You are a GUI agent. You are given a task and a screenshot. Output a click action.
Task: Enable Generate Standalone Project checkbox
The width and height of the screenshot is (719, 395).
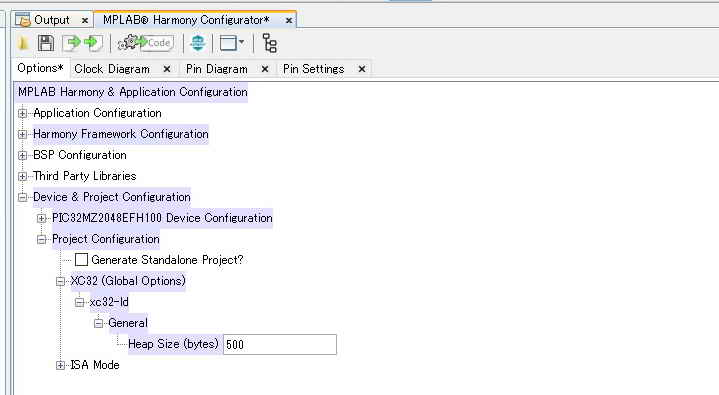tap(81, 260)
